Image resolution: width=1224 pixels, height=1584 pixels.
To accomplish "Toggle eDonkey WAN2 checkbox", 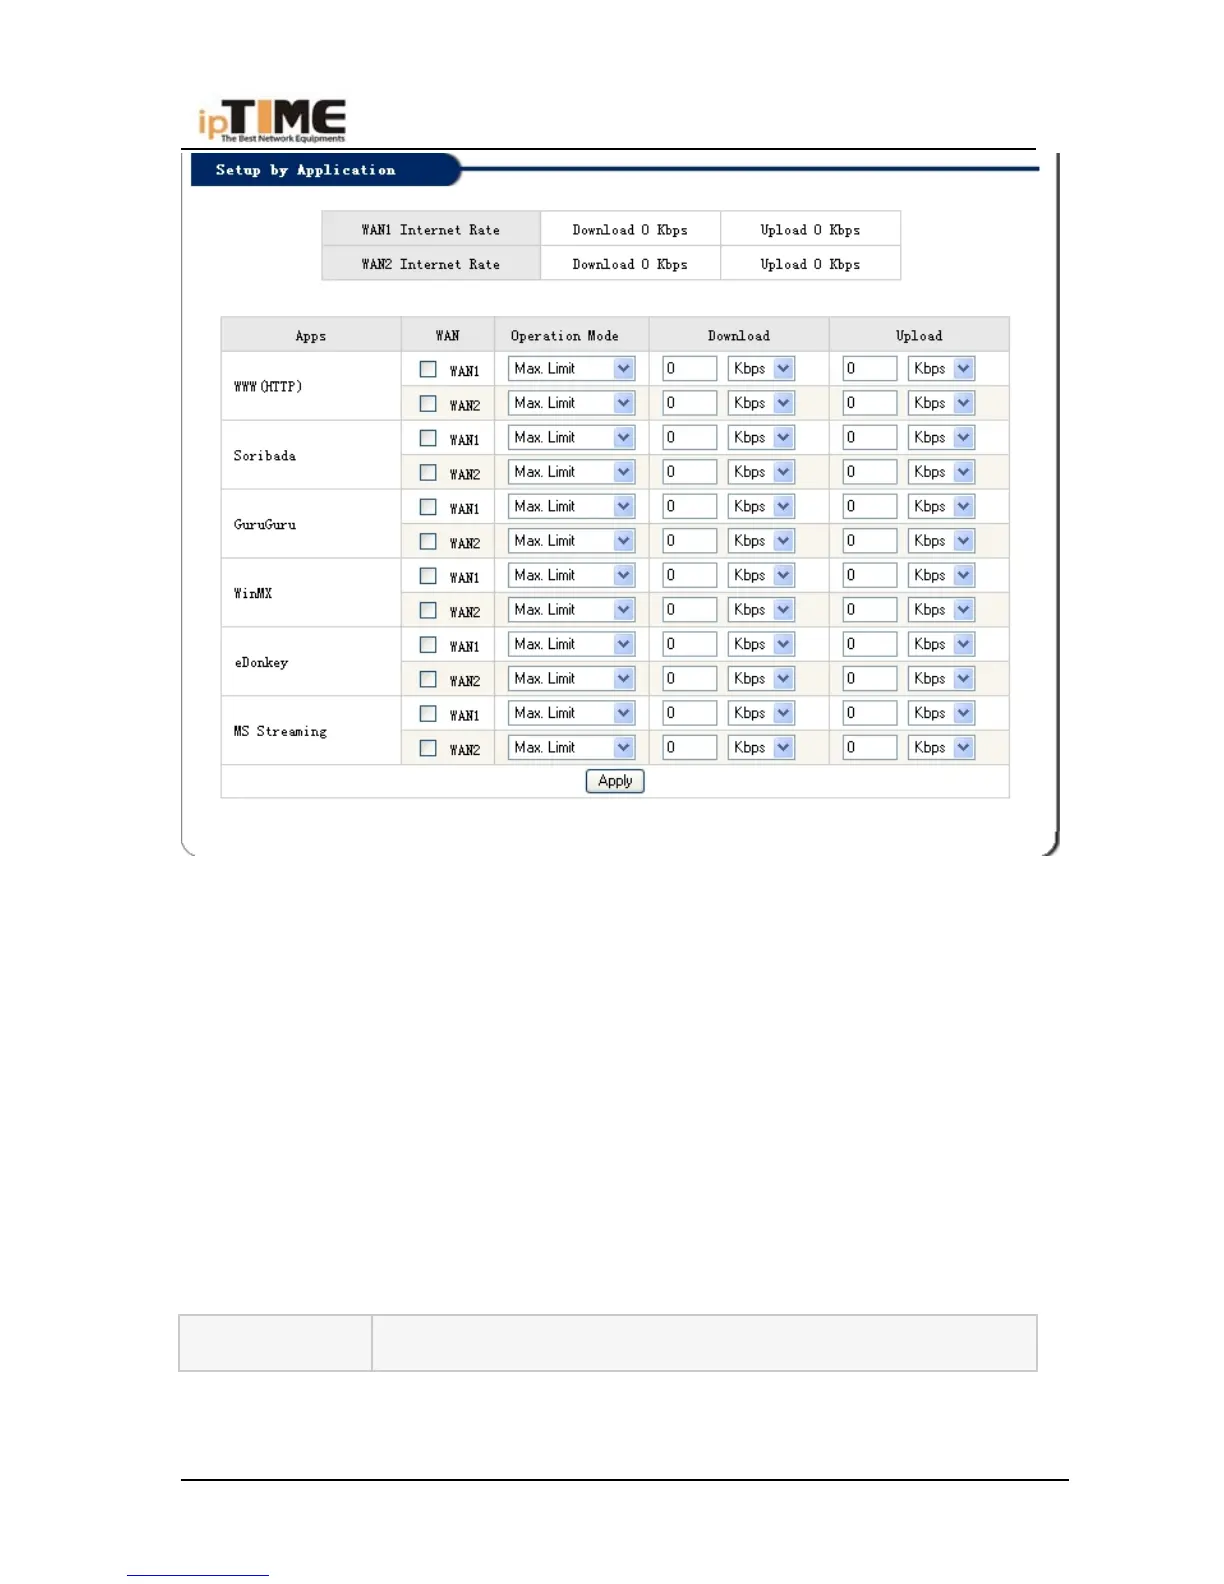I will pyautogui.click(x=428, y=679).
